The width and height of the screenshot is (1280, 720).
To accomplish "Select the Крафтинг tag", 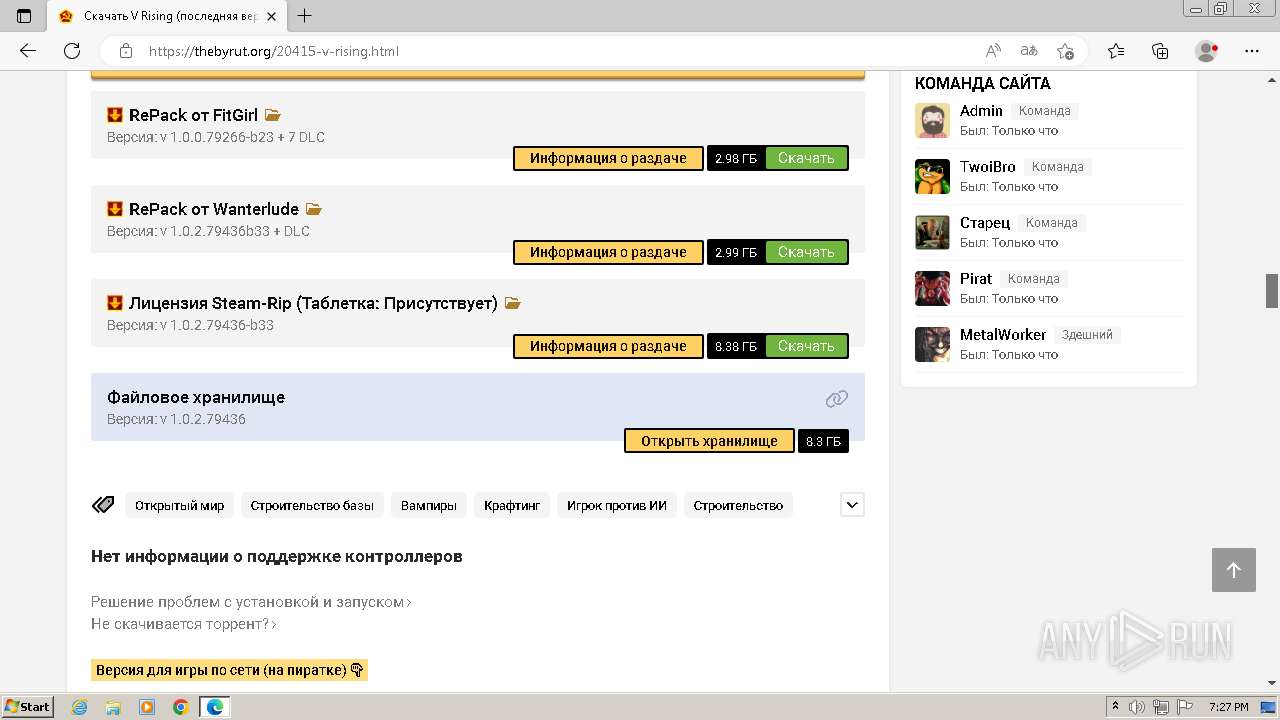I will point(512,505).
